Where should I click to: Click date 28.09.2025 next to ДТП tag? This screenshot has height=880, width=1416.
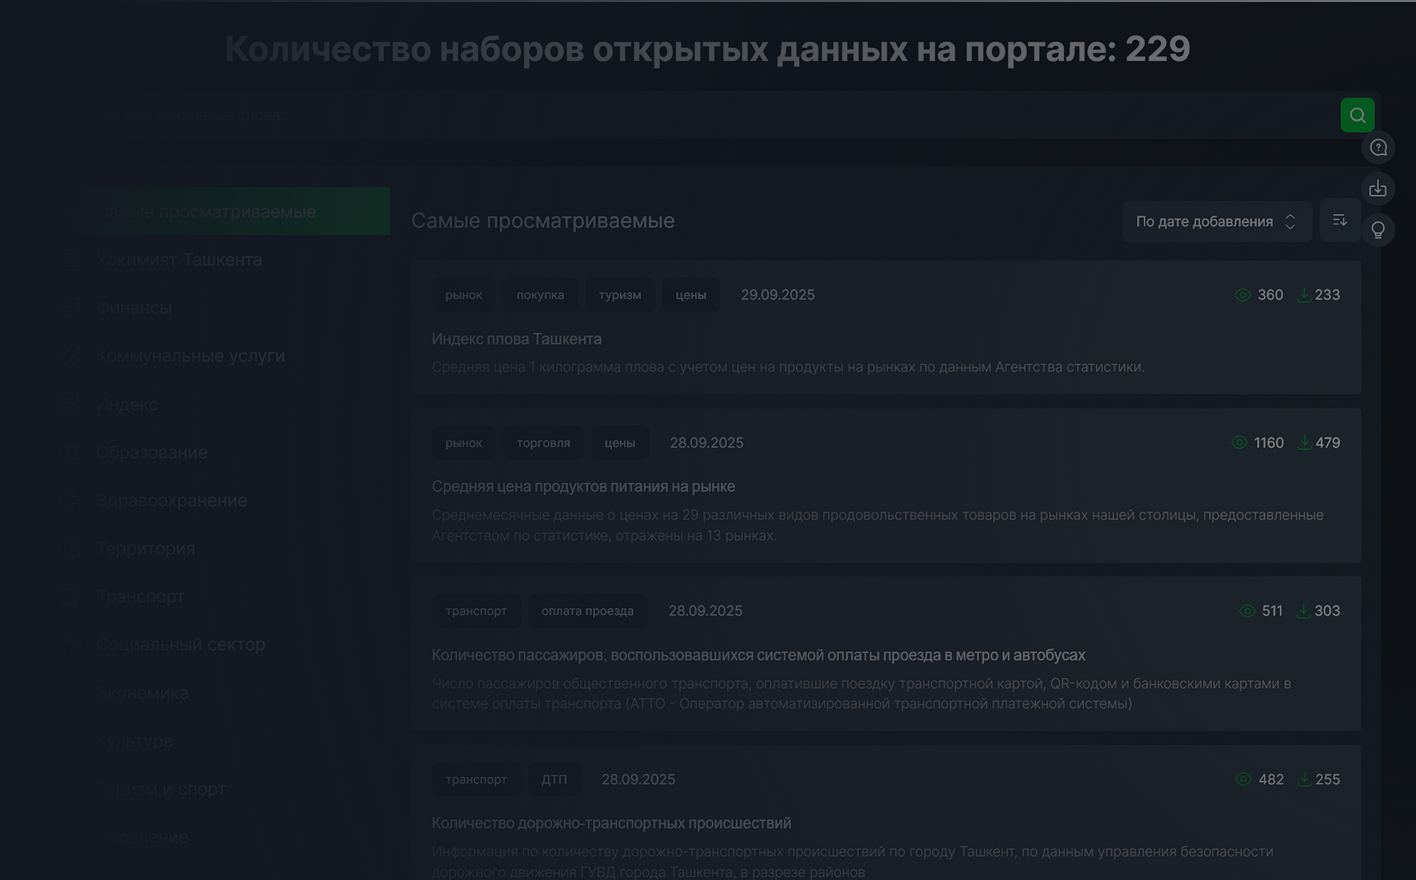[x=638, y=779]
